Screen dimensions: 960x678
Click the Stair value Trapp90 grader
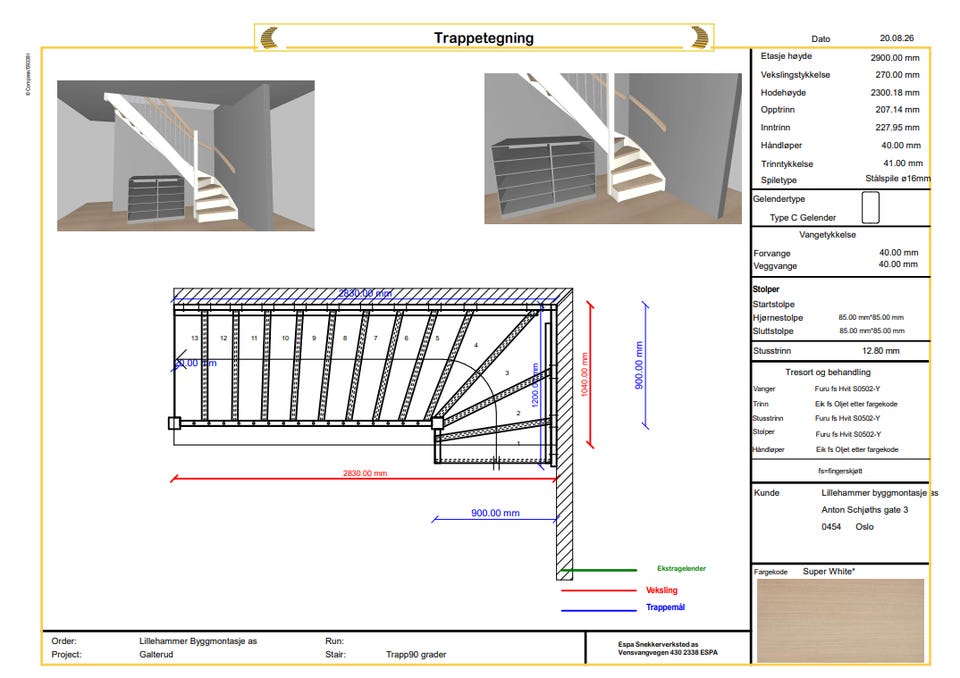416,655
